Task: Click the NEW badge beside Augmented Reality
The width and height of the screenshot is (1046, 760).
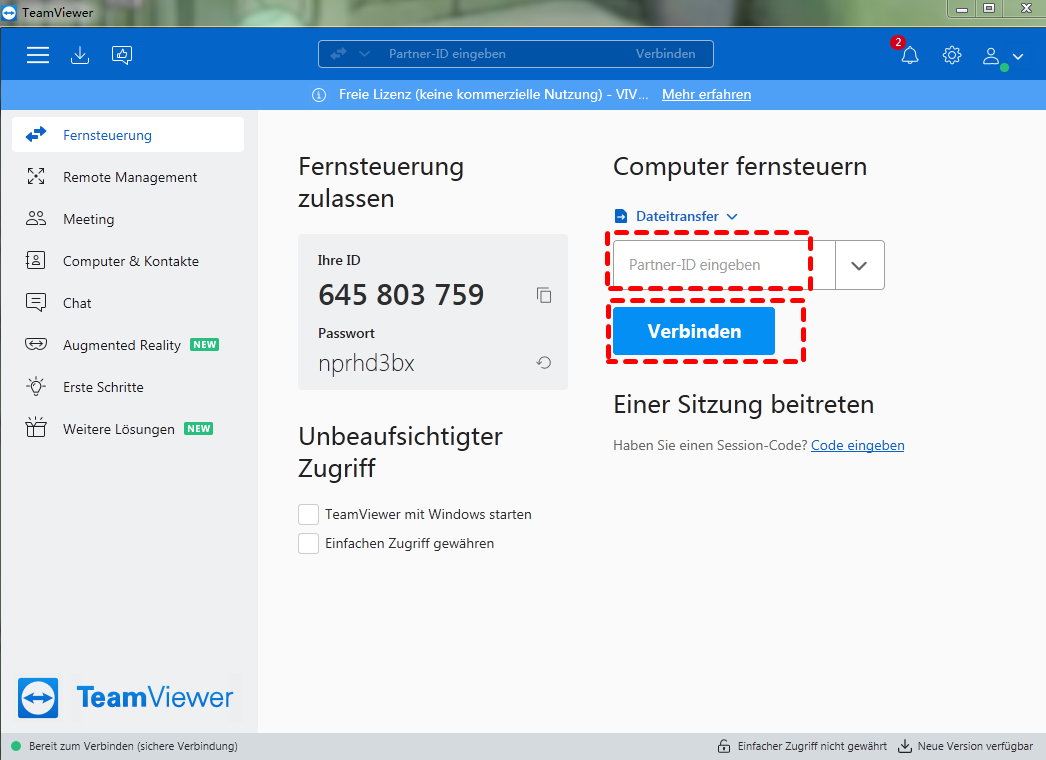Action: click(204, 345)
